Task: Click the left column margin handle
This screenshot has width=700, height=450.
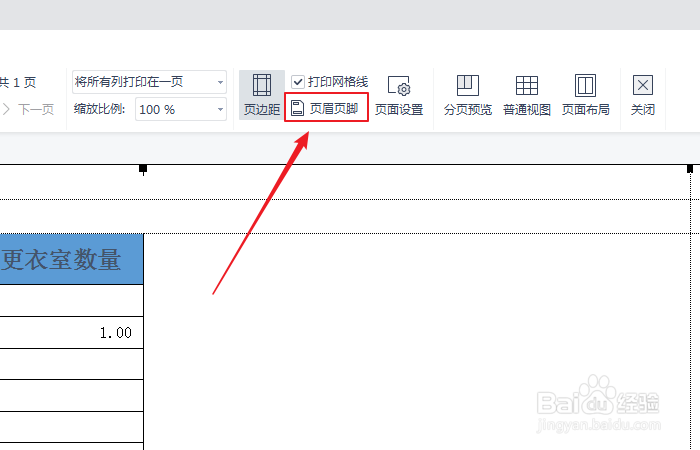Action: 143,169
